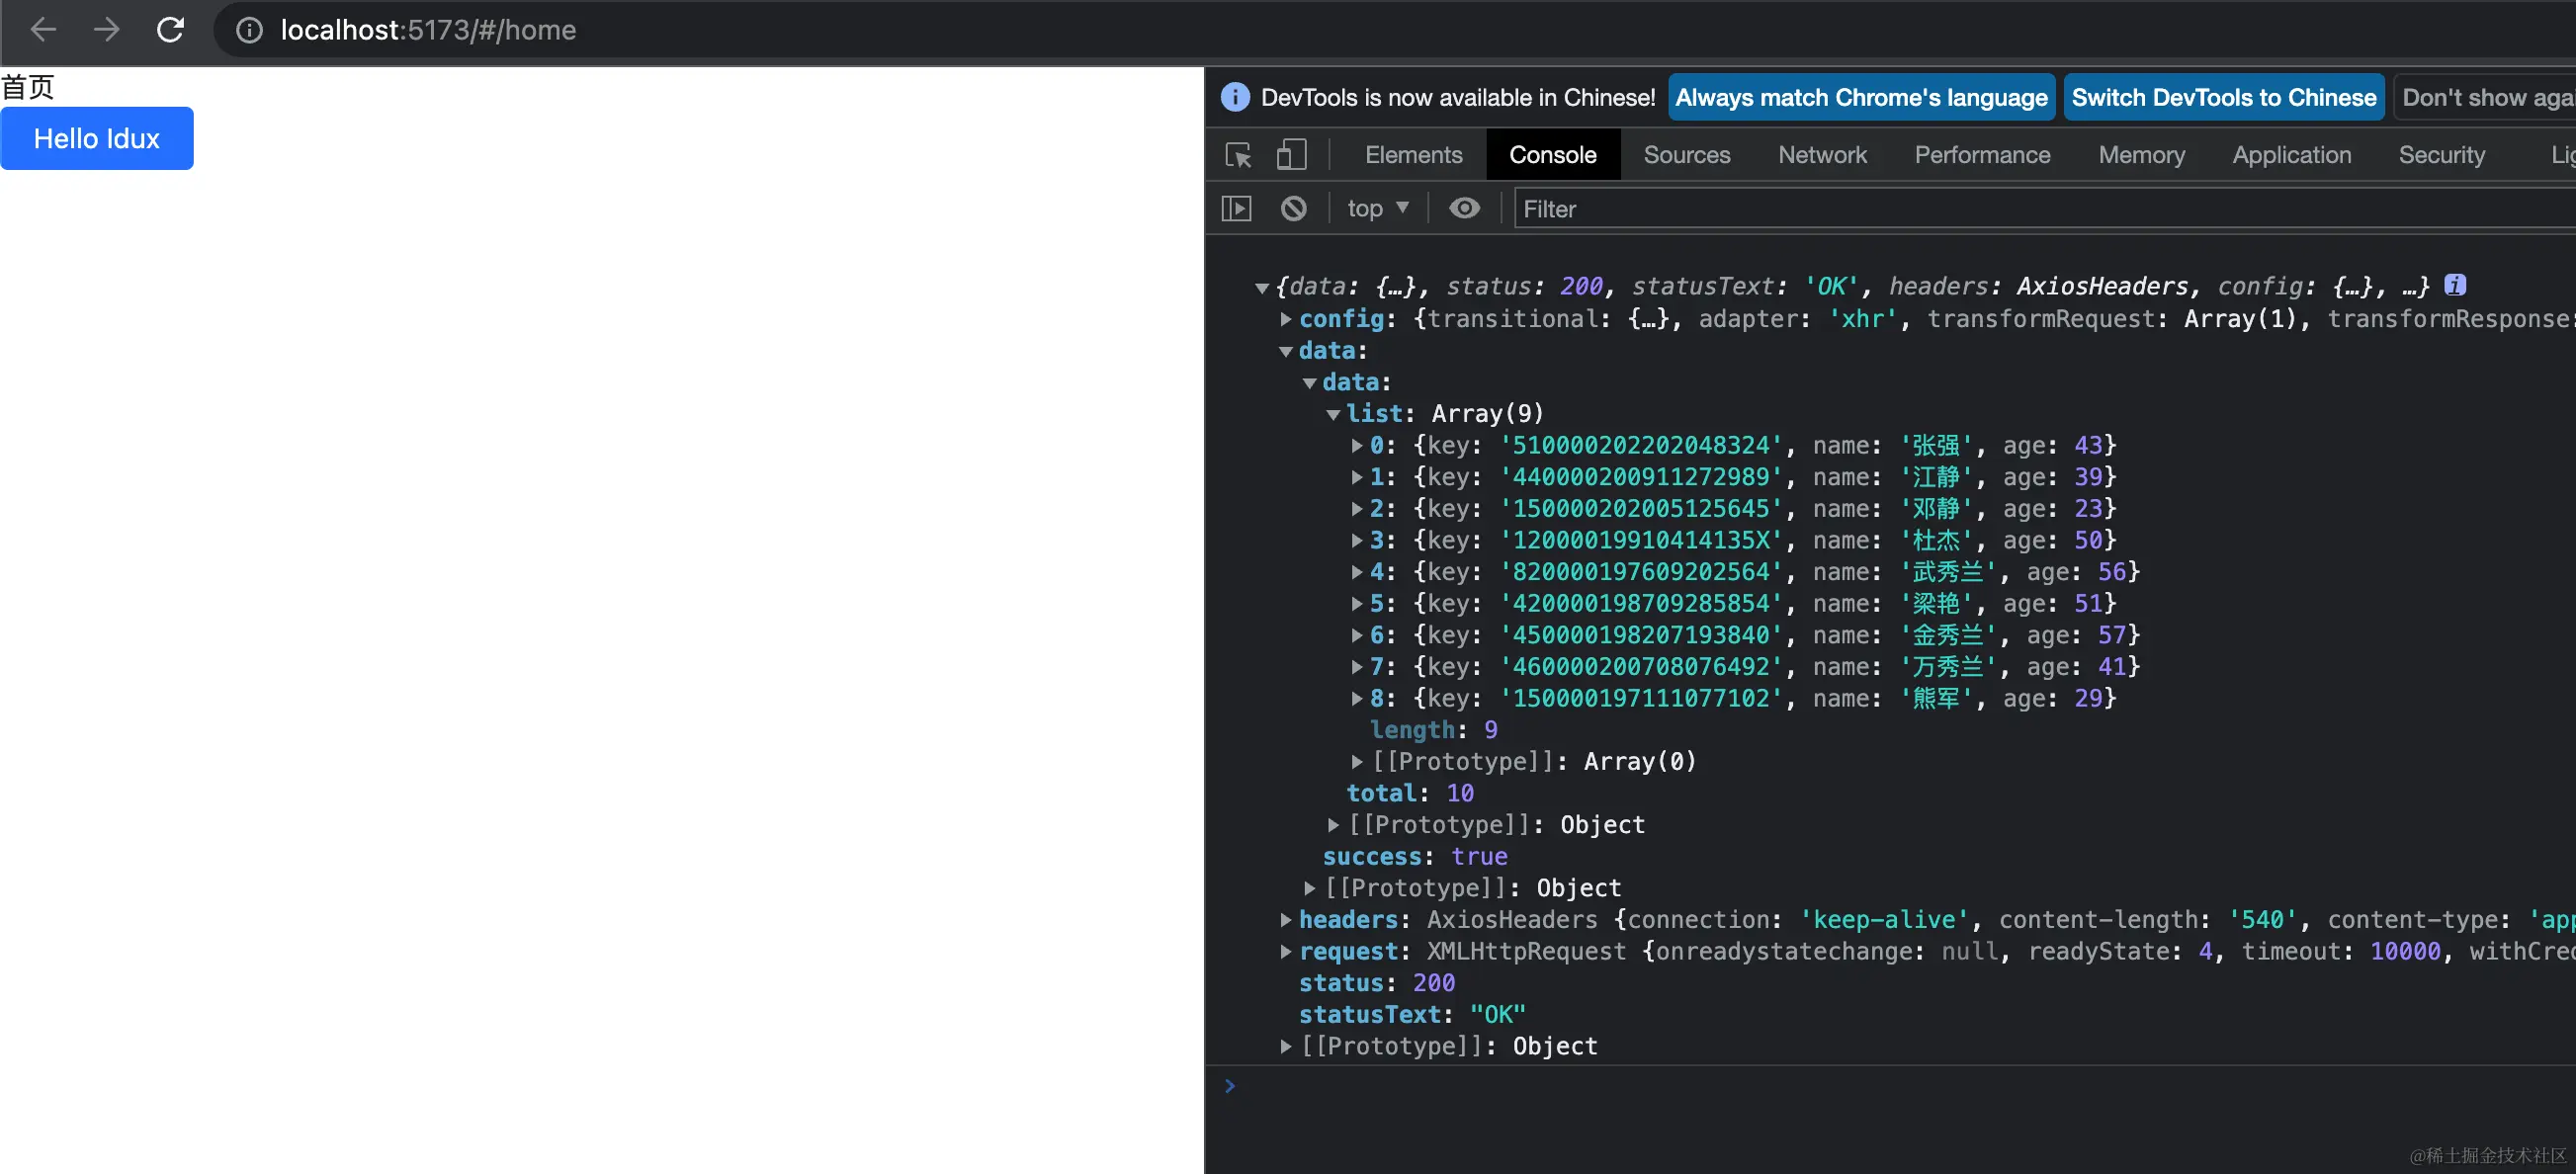Click Always match Chrome's language button
Screen dimensions: 2576x1174
click(1861, 97)
